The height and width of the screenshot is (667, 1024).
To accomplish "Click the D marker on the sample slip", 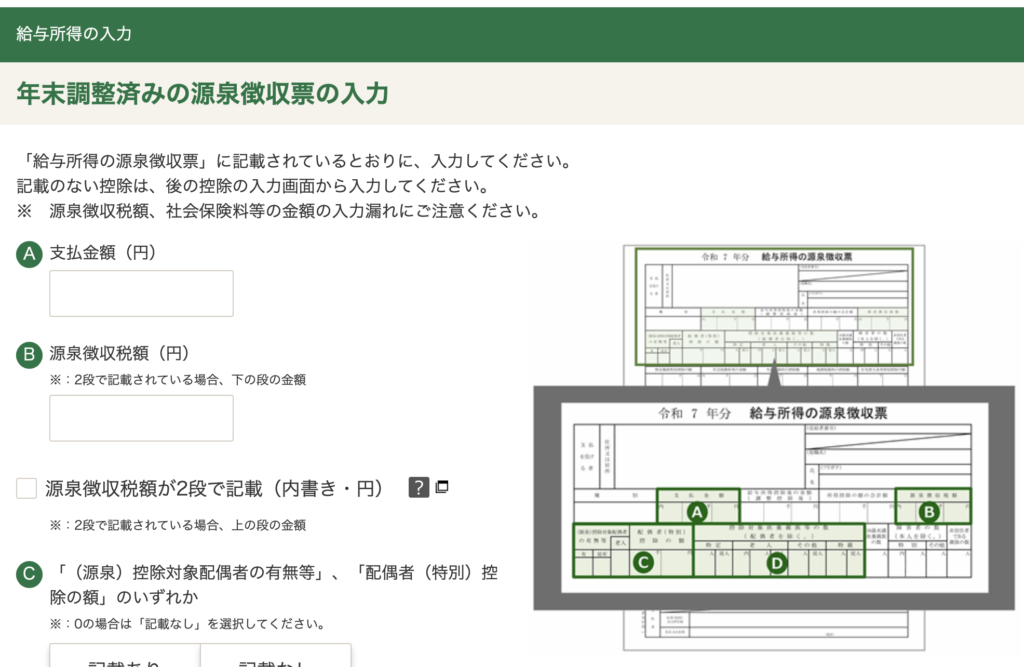I will [779, 563].
